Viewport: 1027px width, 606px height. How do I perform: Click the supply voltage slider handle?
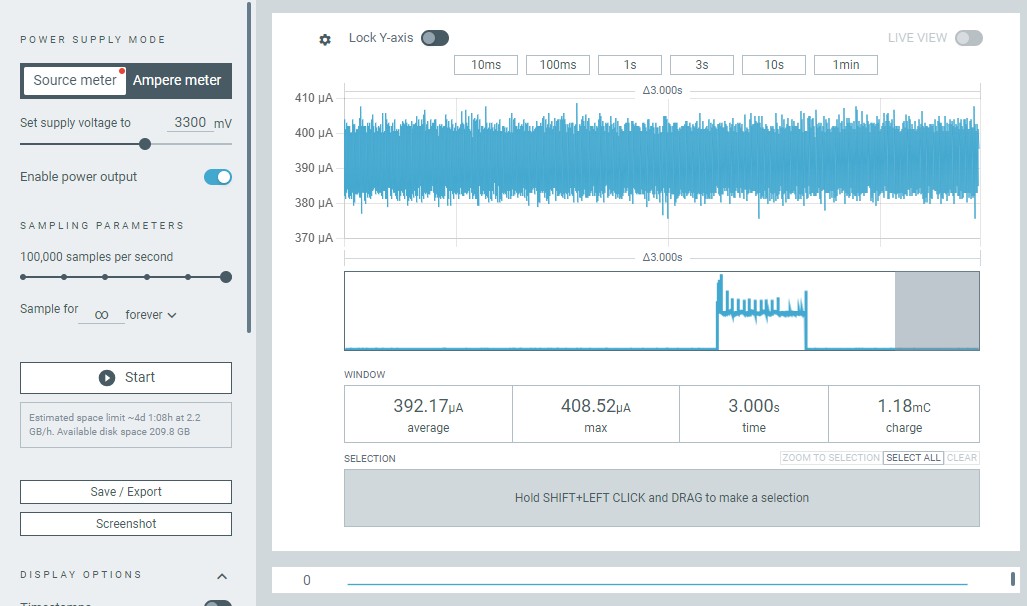coord(145,144)
